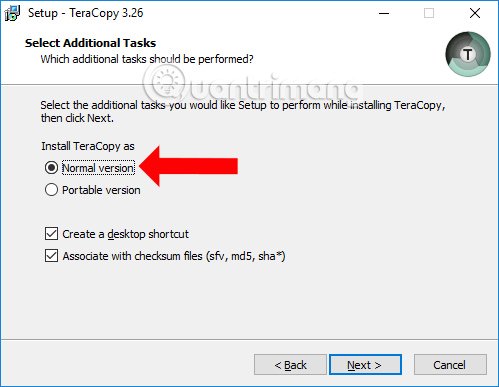Viewport: 499px width, 387px height.
Task: Go to the Next step
Action: click(x=365, y=365)
